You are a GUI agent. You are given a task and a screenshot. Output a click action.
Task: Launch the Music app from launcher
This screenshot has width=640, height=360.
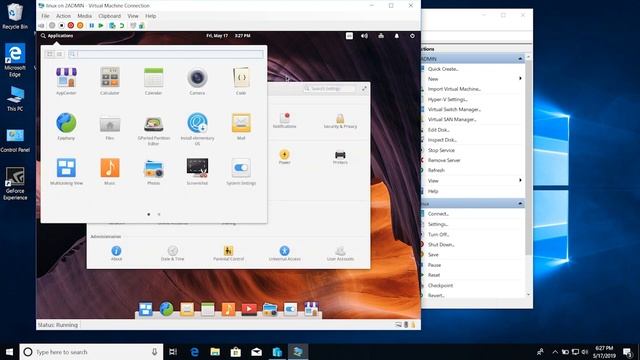click(110, 172)
